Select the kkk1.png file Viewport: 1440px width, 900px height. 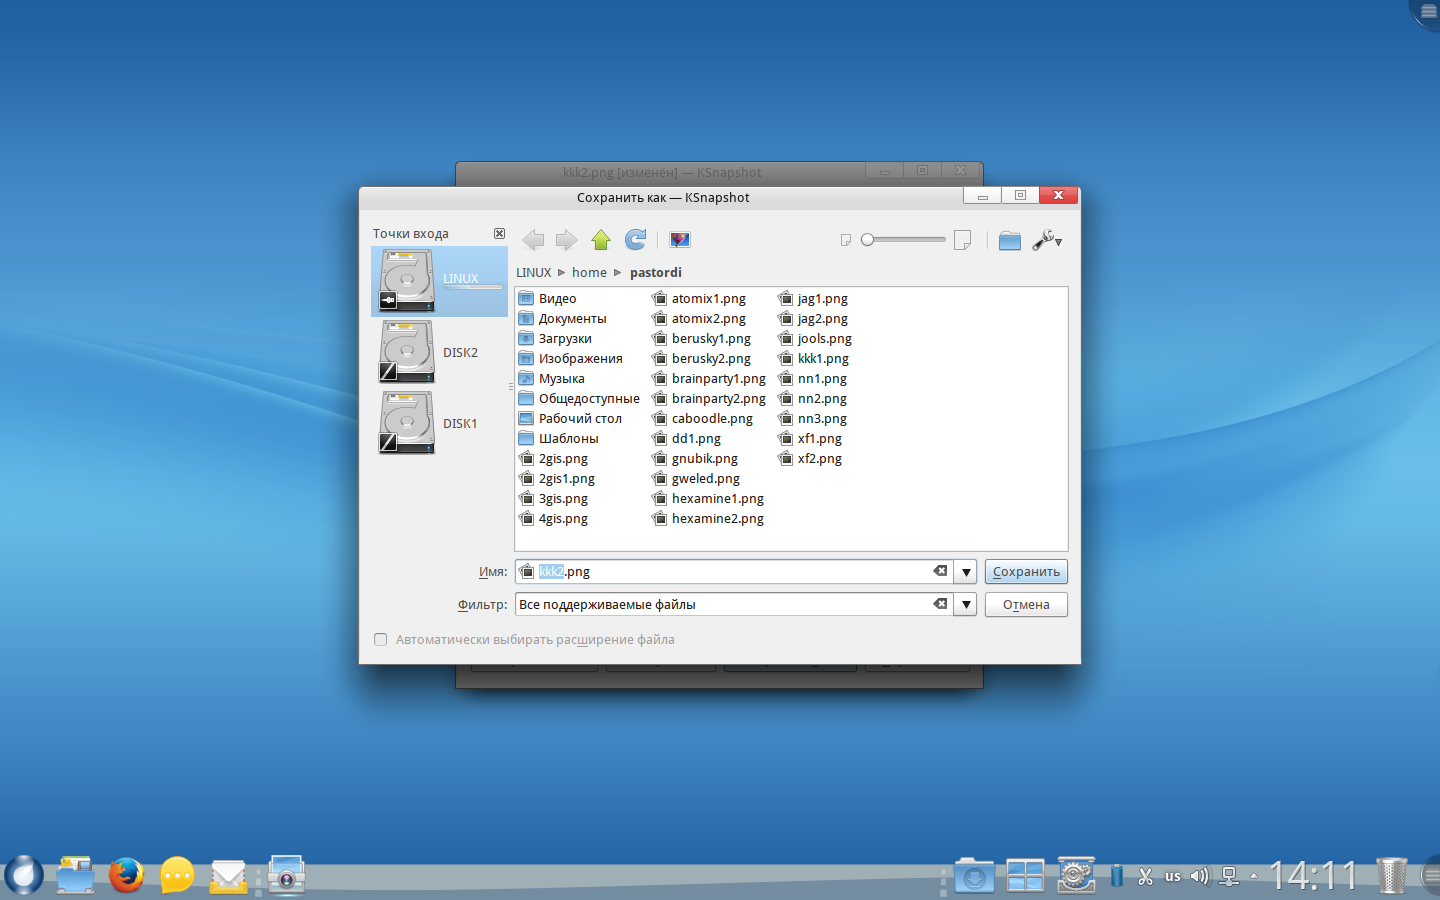pyautogui.click(x=822, y=359)
